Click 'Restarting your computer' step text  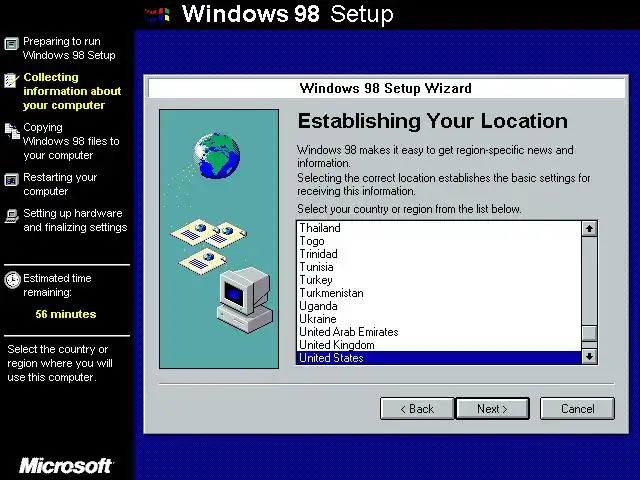[60, 184]
